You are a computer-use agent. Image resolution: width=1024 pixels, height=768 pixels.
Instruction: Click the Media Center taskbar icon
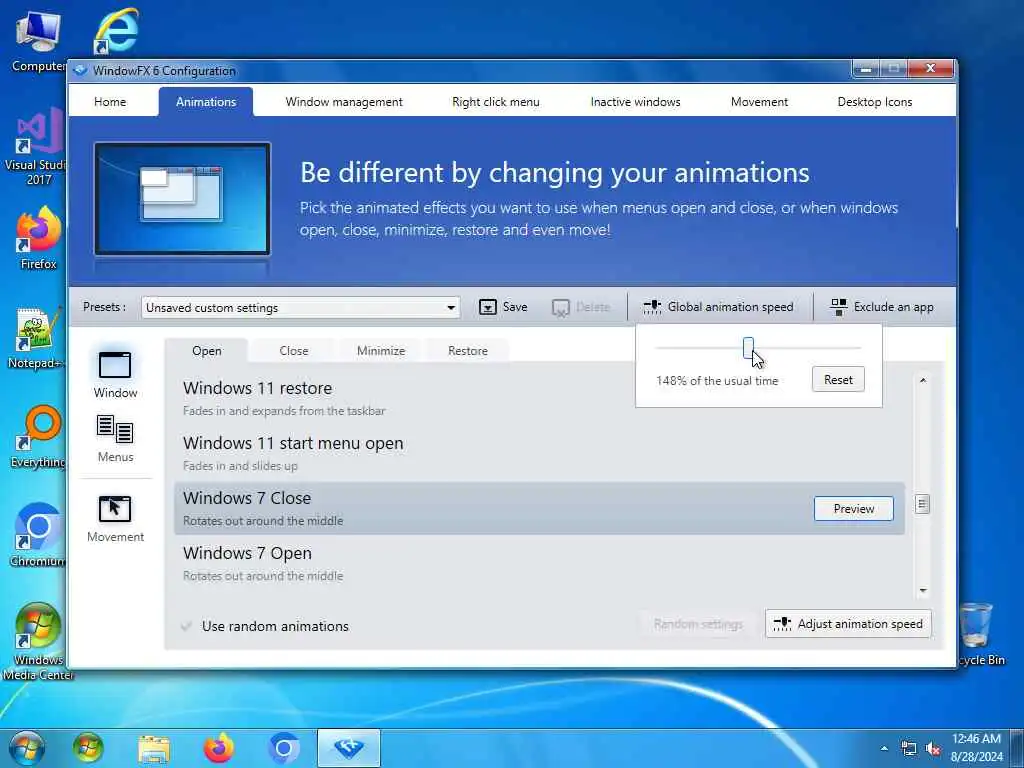[88, 748]
